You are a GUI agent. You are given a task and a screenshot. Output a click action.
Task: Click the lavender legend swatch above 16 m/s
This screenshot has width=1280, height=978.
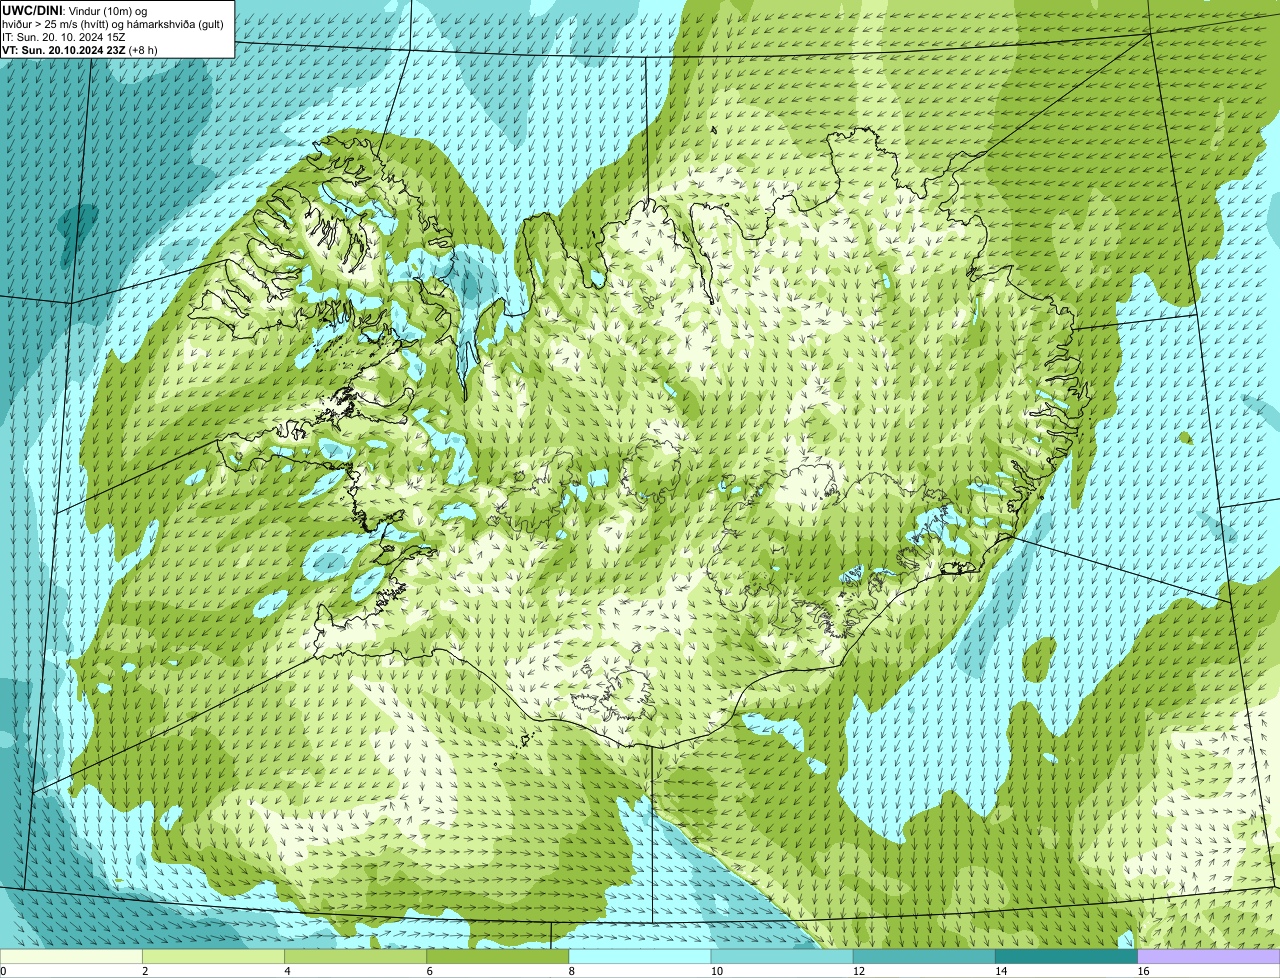(x=1209, y=956)
